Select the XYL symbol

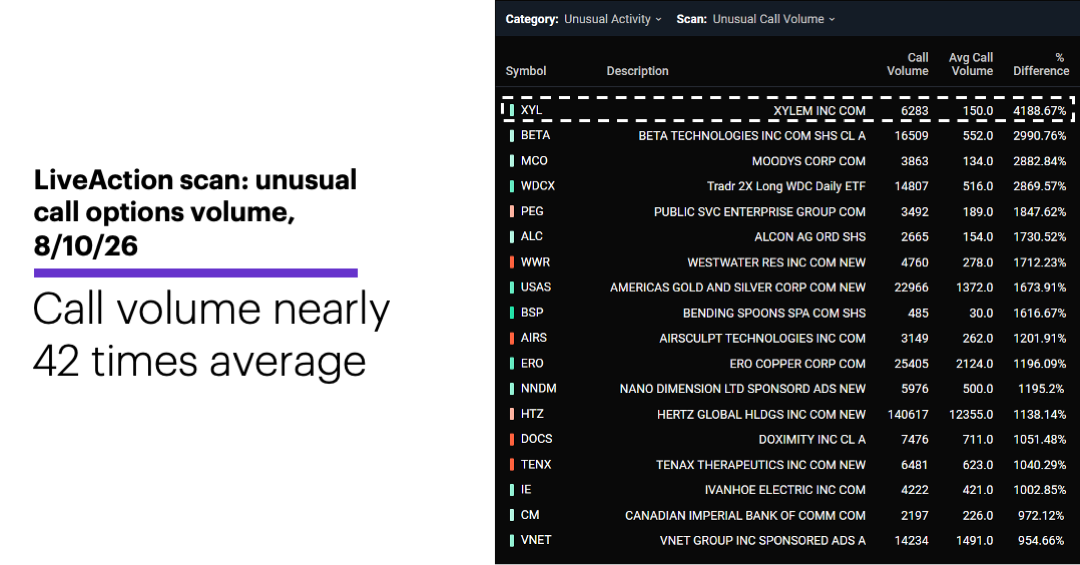click(531, 110)
